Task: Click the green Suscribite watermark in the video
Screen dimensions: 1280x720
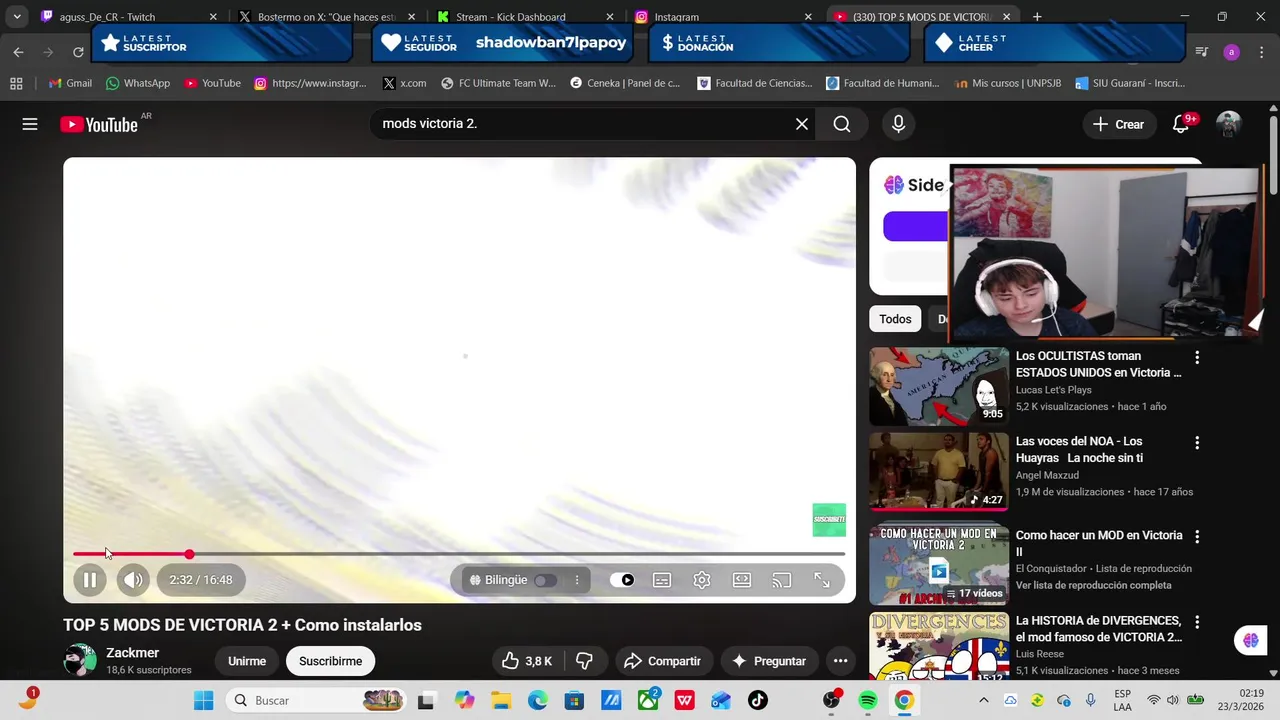Action: (x=829, y=520)
